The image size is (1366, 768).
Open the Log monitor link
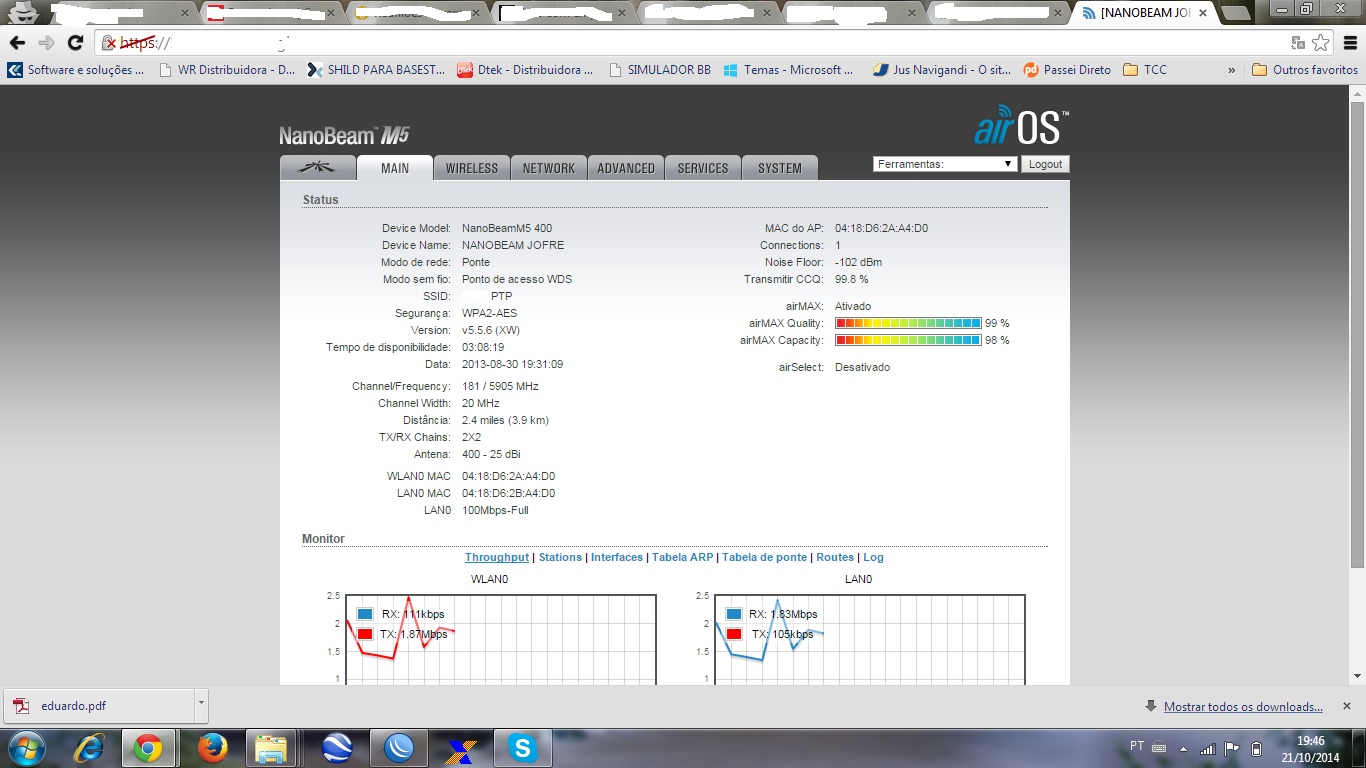[874, 557]
